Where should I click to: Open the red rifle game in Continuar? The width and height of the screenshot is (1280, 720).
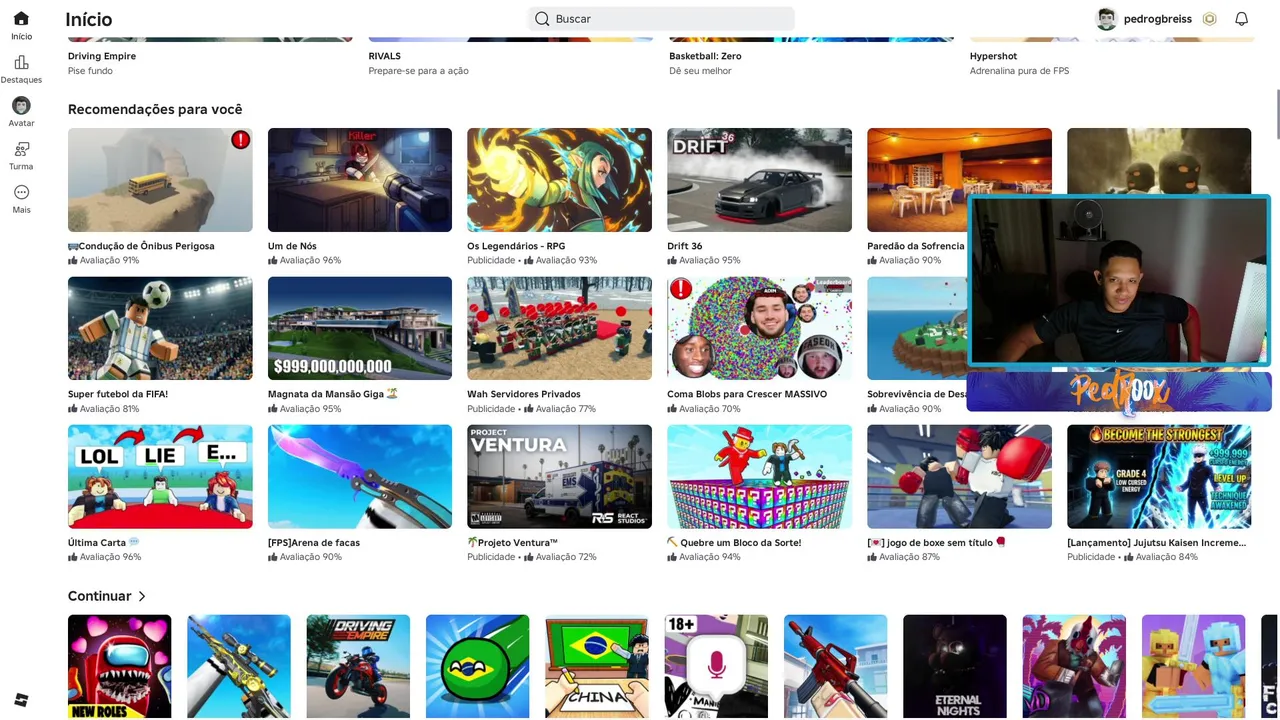click(835, 666)
